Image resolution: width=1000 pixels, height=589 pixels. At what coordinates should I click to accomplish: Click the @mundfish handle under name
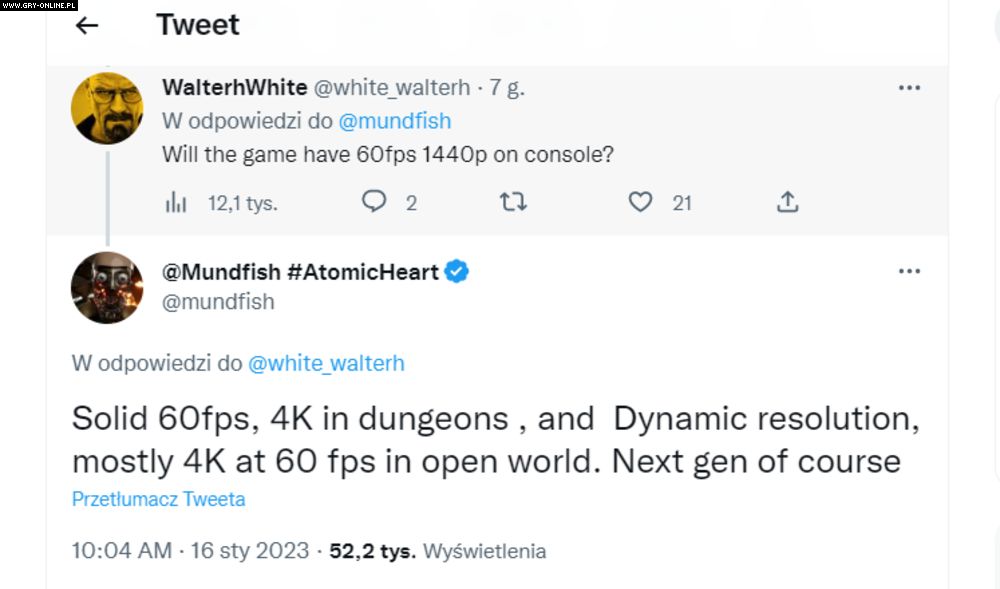pos(218,301)
